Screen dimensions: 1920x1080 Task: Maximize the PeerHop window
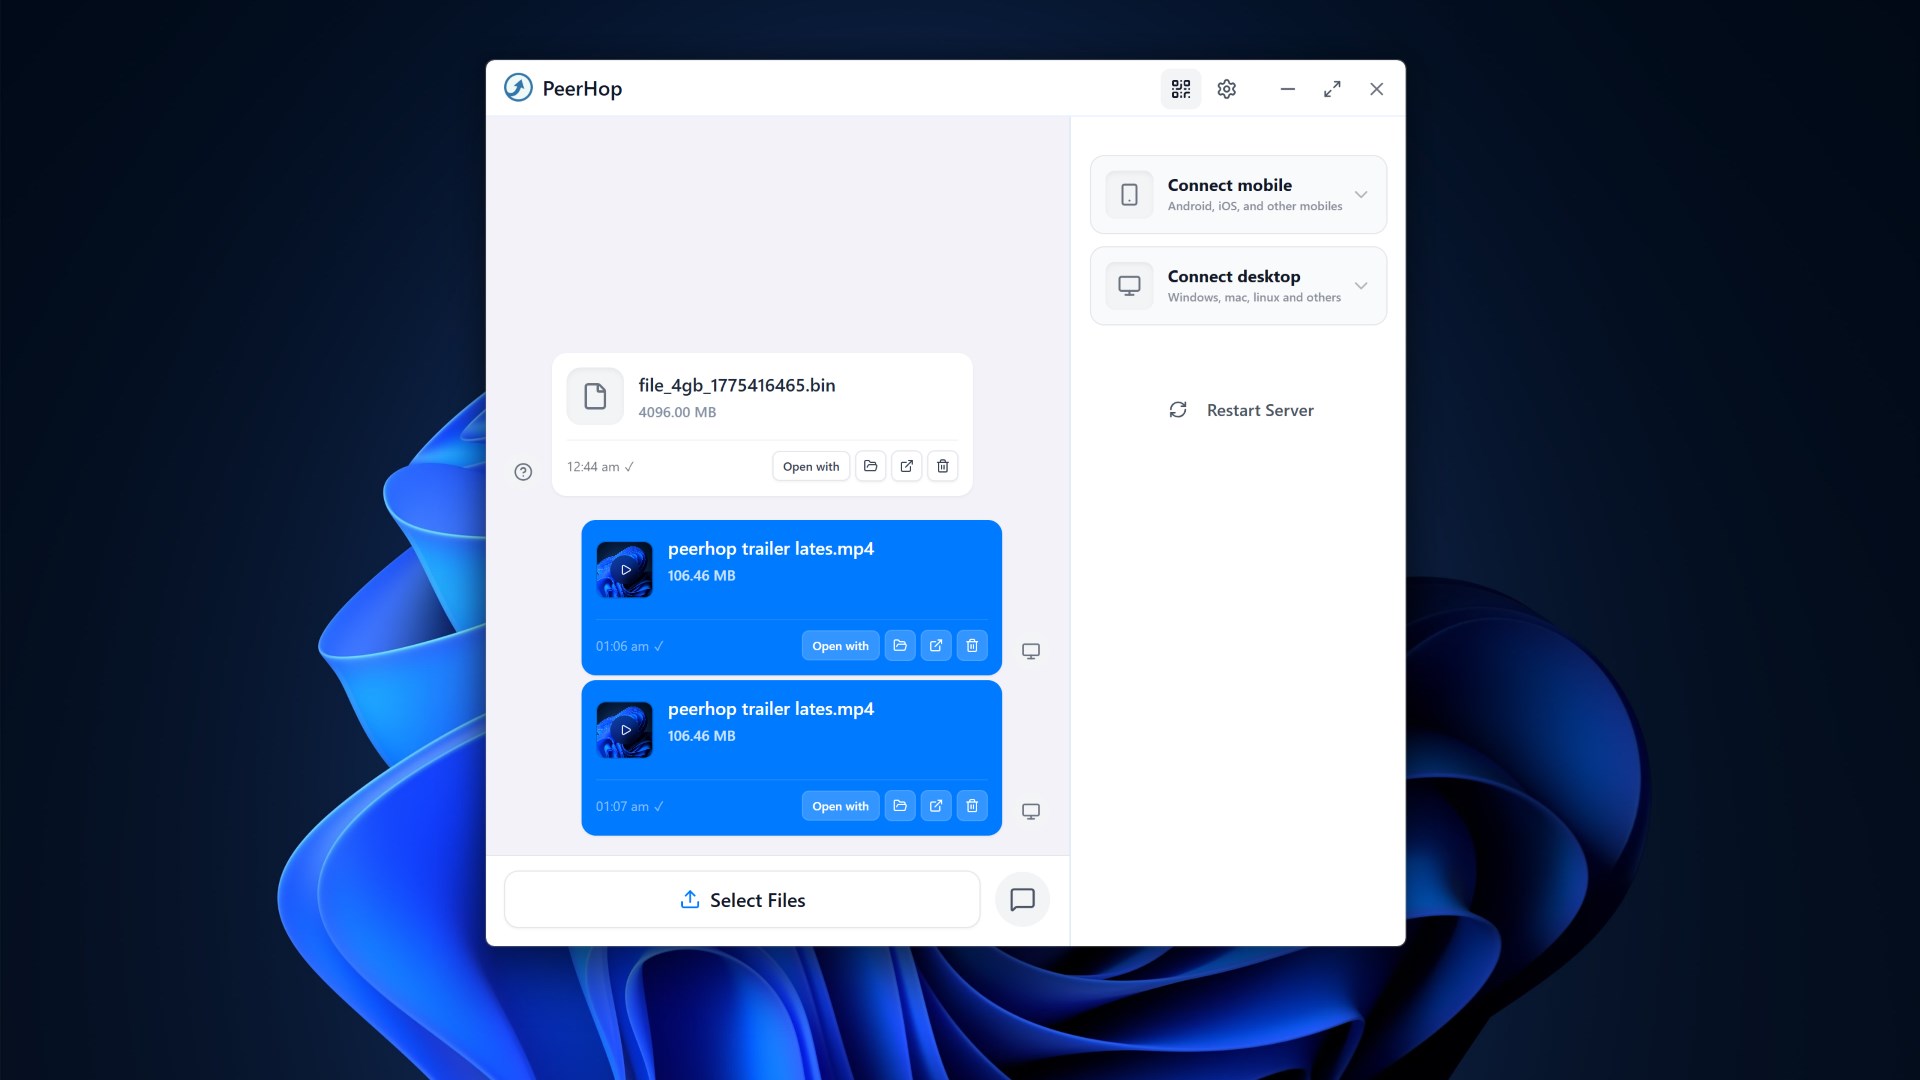(1332, 89)
